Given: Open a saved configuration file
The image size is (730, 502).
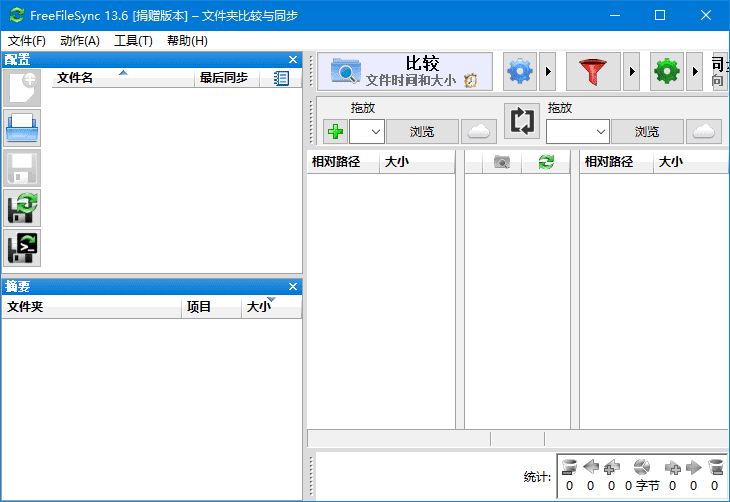Looking at the screenshot, I should 21,128.
